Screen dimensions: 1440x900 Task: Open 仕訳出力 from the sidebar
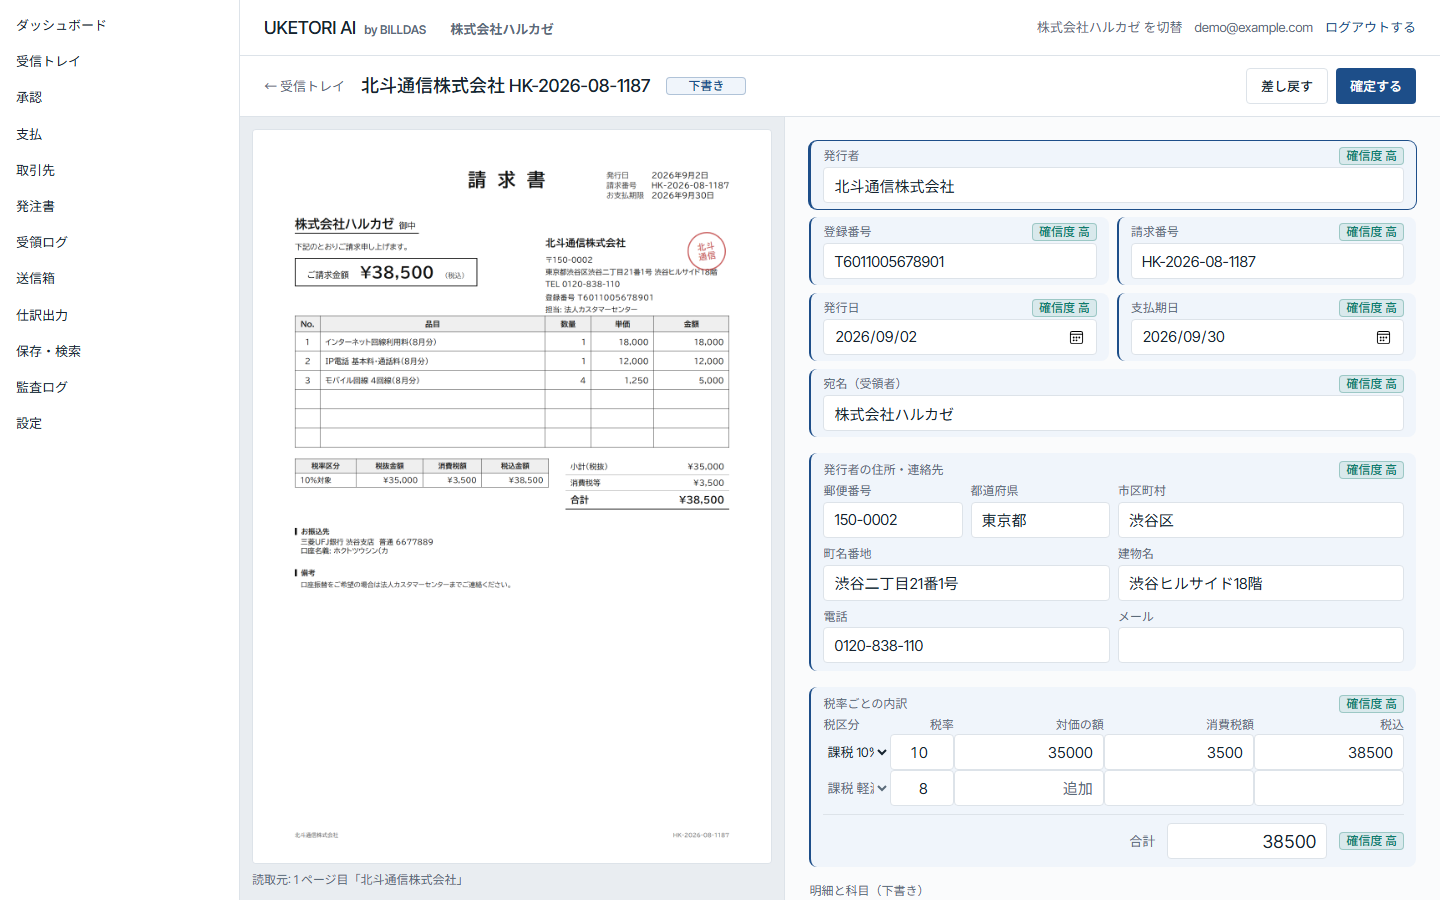click(42, 315)
